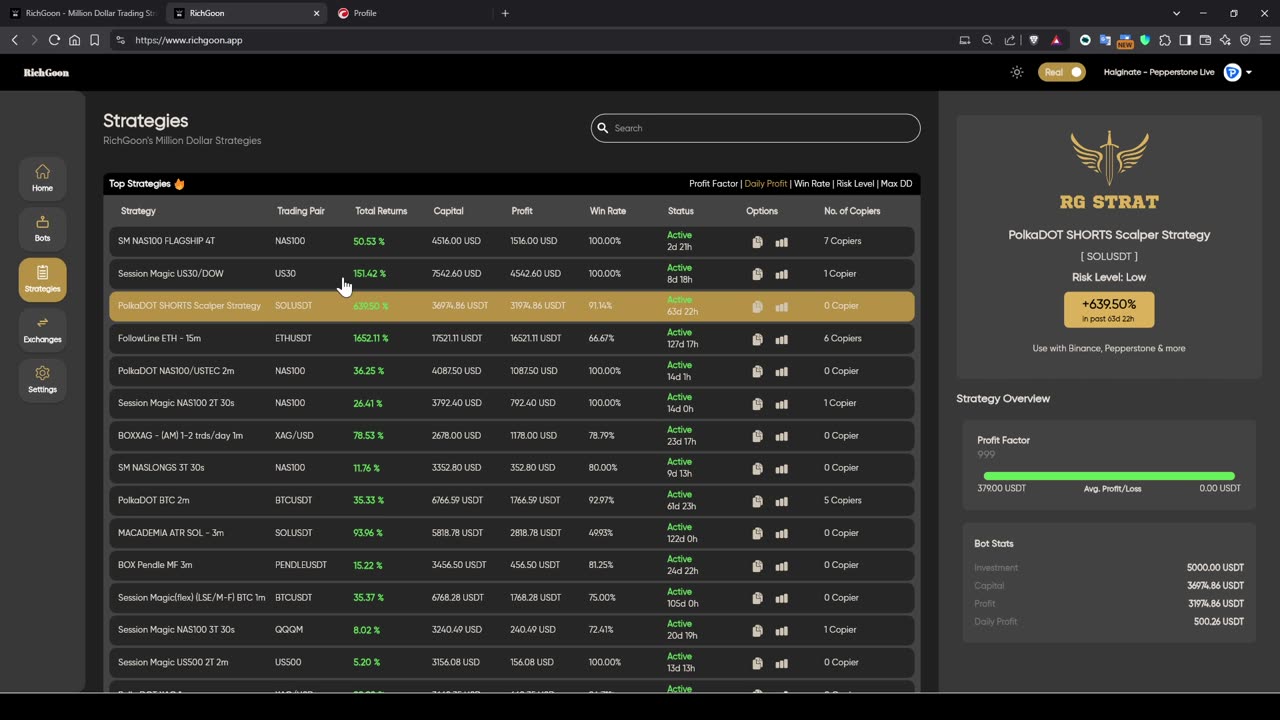Viewport: 1280px width, 720px height.
Task: Click 7 Copiers in the first row
Action: tap(842, 241)
